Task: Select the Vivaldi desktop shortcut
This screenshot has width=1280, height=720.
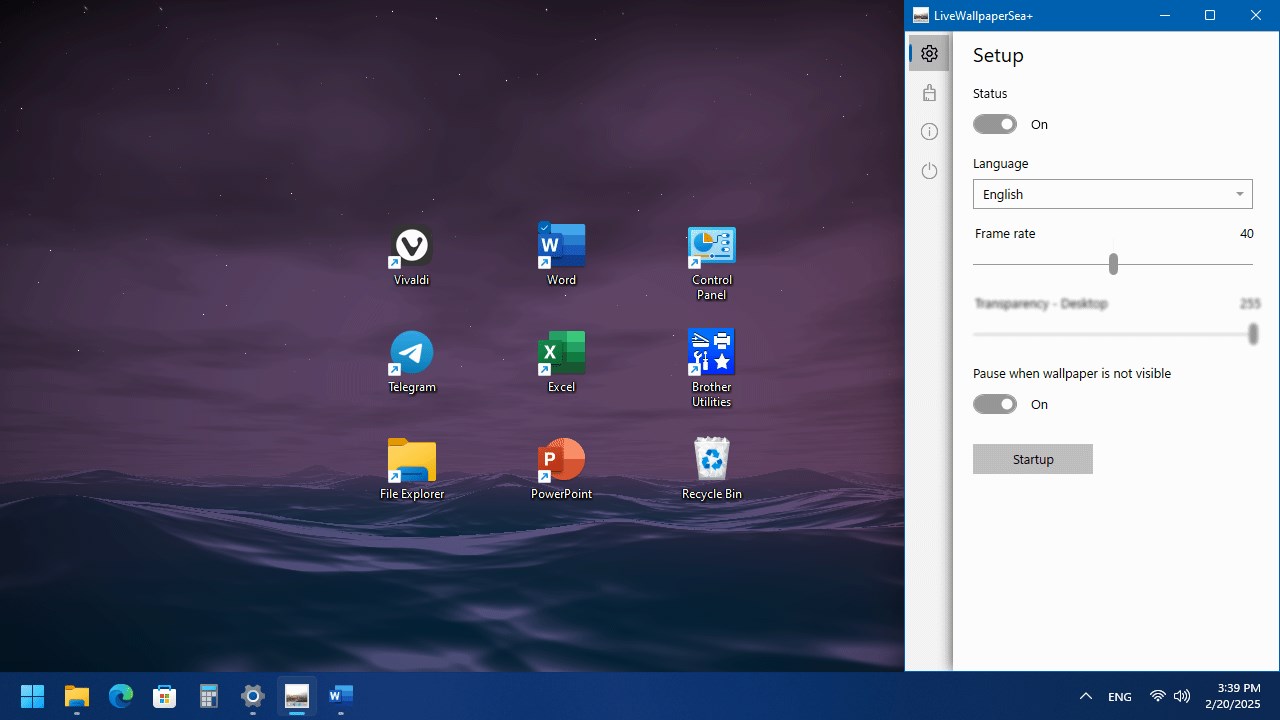Action: click(412, 256)
